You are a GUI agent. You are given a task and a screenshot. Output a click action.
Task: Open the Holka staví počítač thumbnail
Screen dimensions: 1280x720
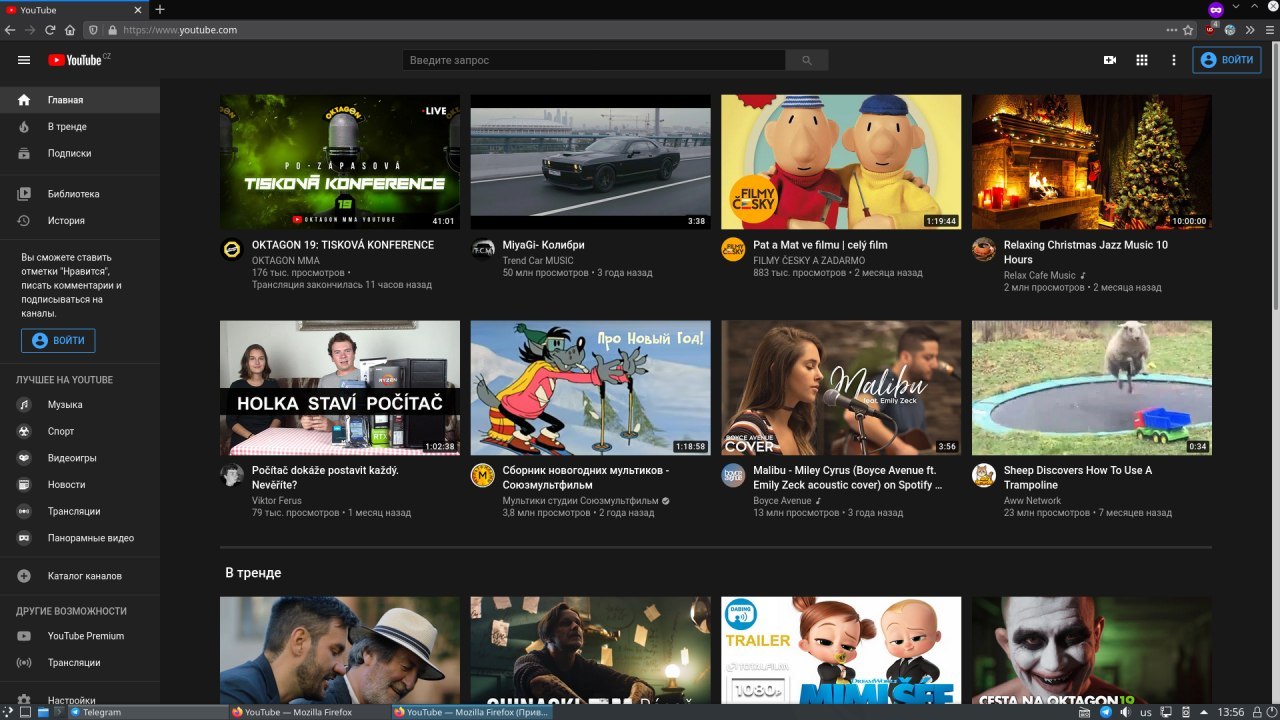[x=340, y=388]
